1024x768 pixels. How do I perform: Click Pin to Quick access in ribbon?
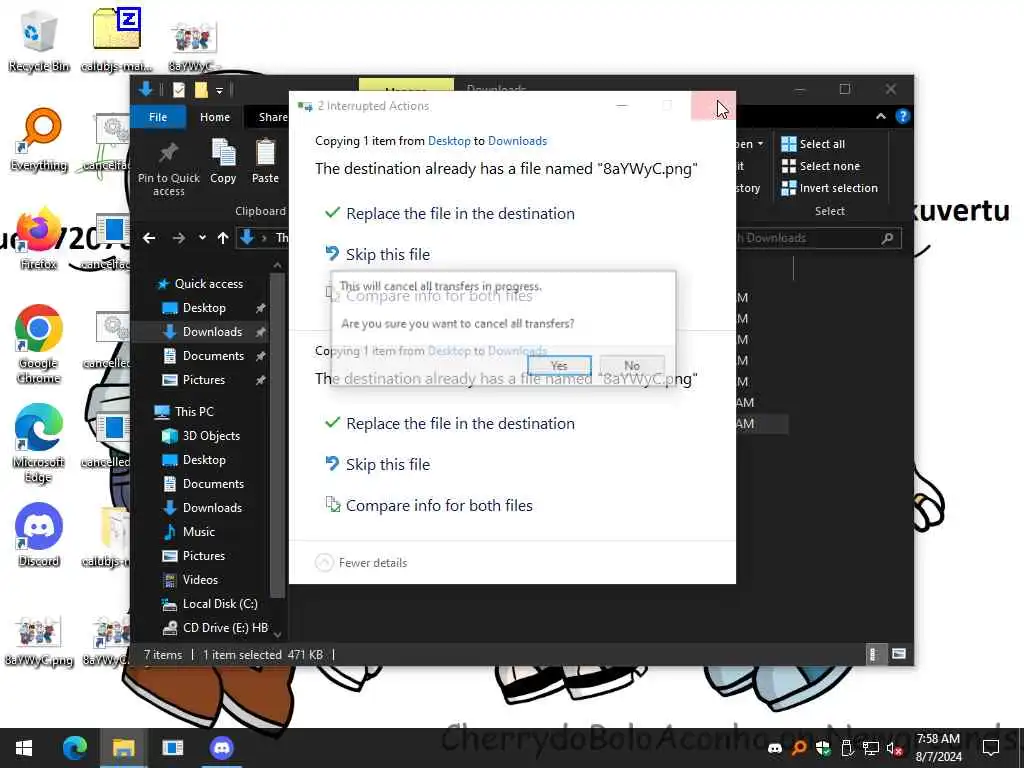168,168
